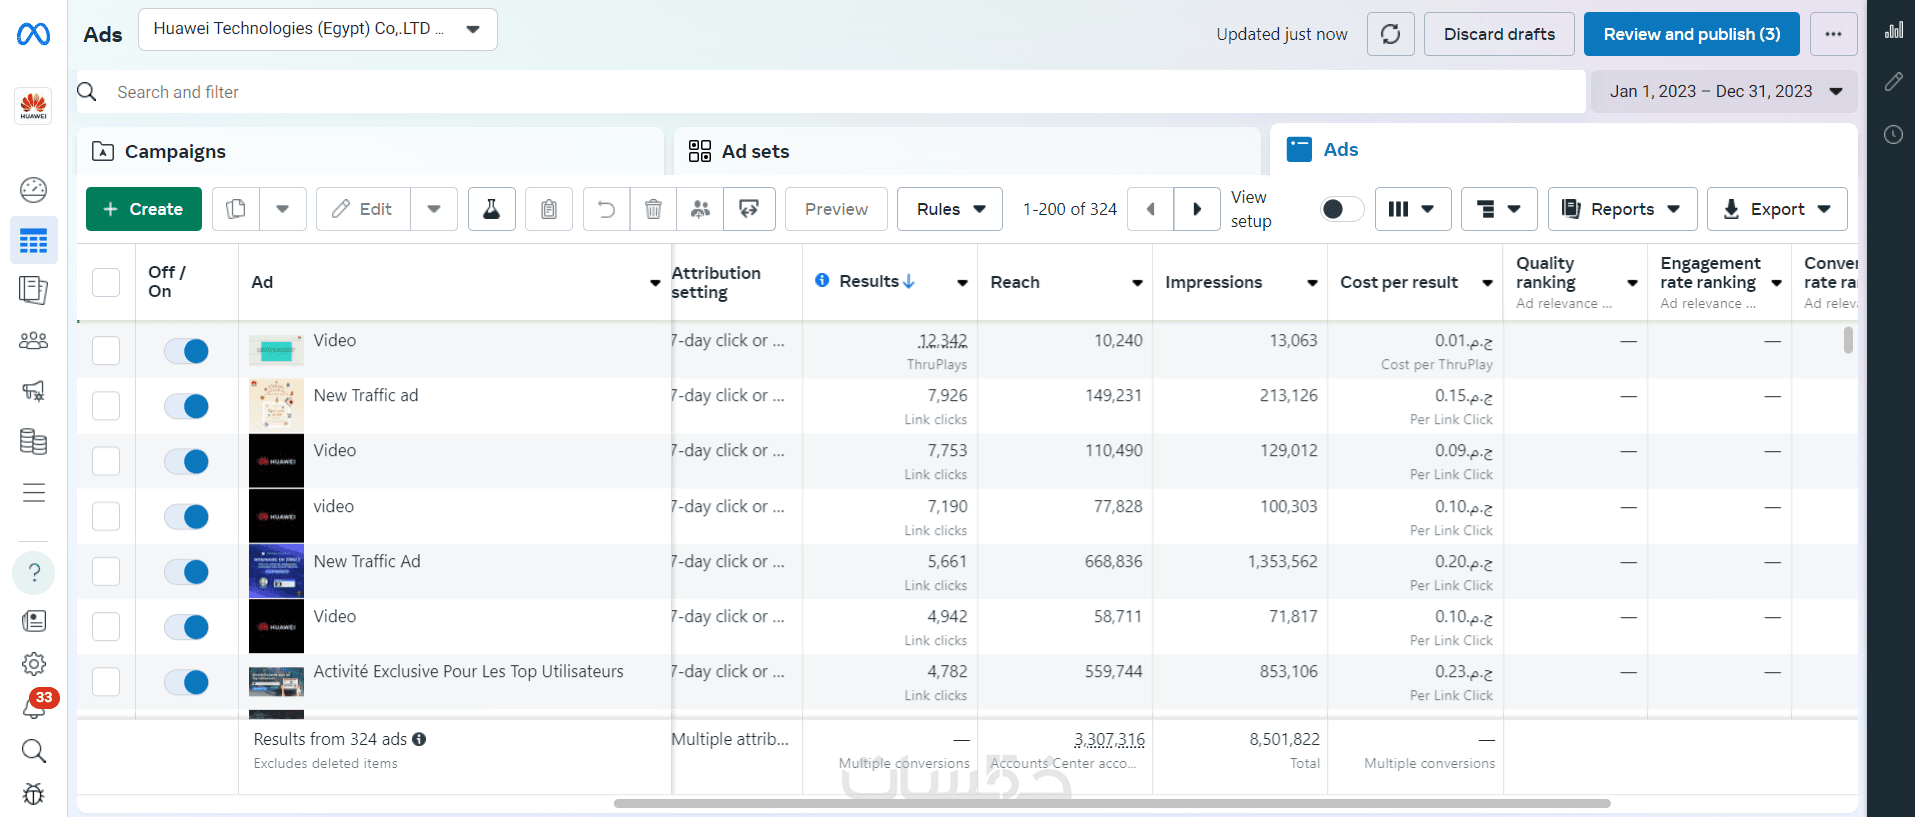The image size is (1915, 817).
Task: Open All tools hamburger menu icon
Action: (x=33, y=493)
